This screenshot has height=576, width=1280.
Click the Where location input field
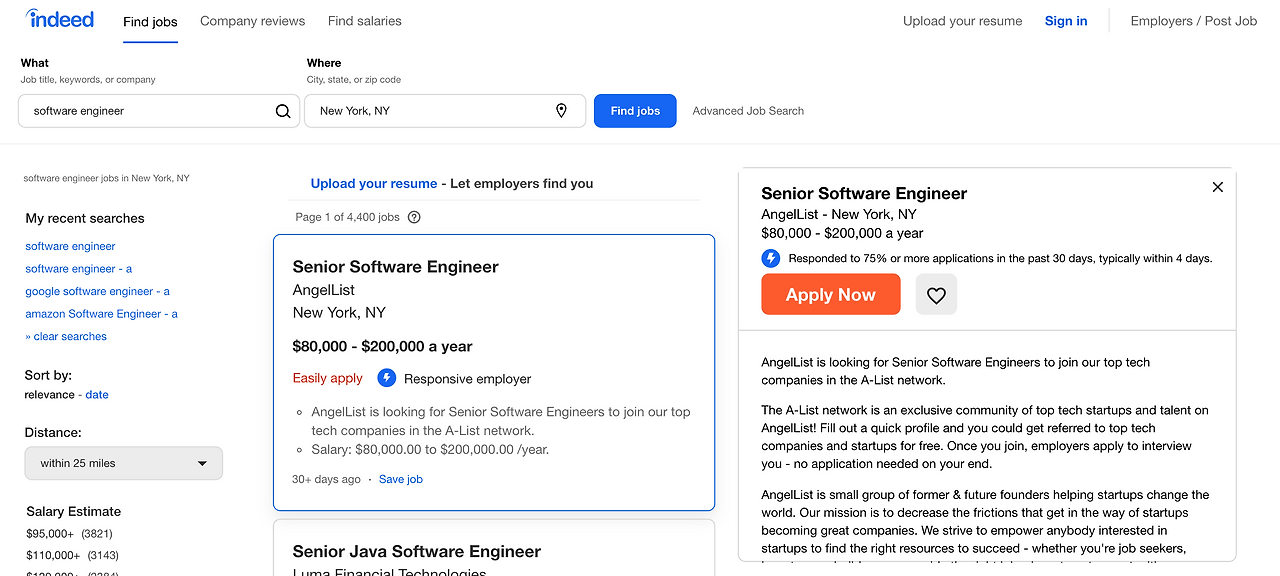point(430,111)
